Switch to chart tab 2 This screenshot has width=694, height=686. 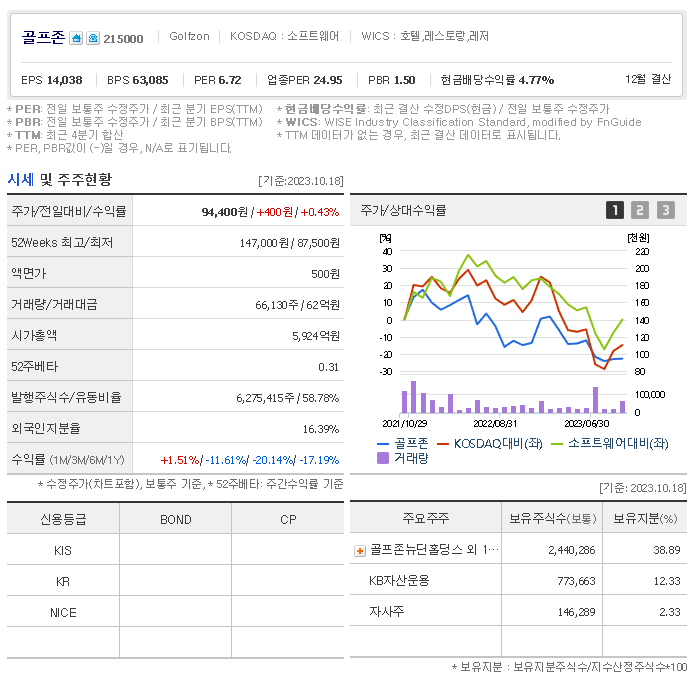pos(640,210)
